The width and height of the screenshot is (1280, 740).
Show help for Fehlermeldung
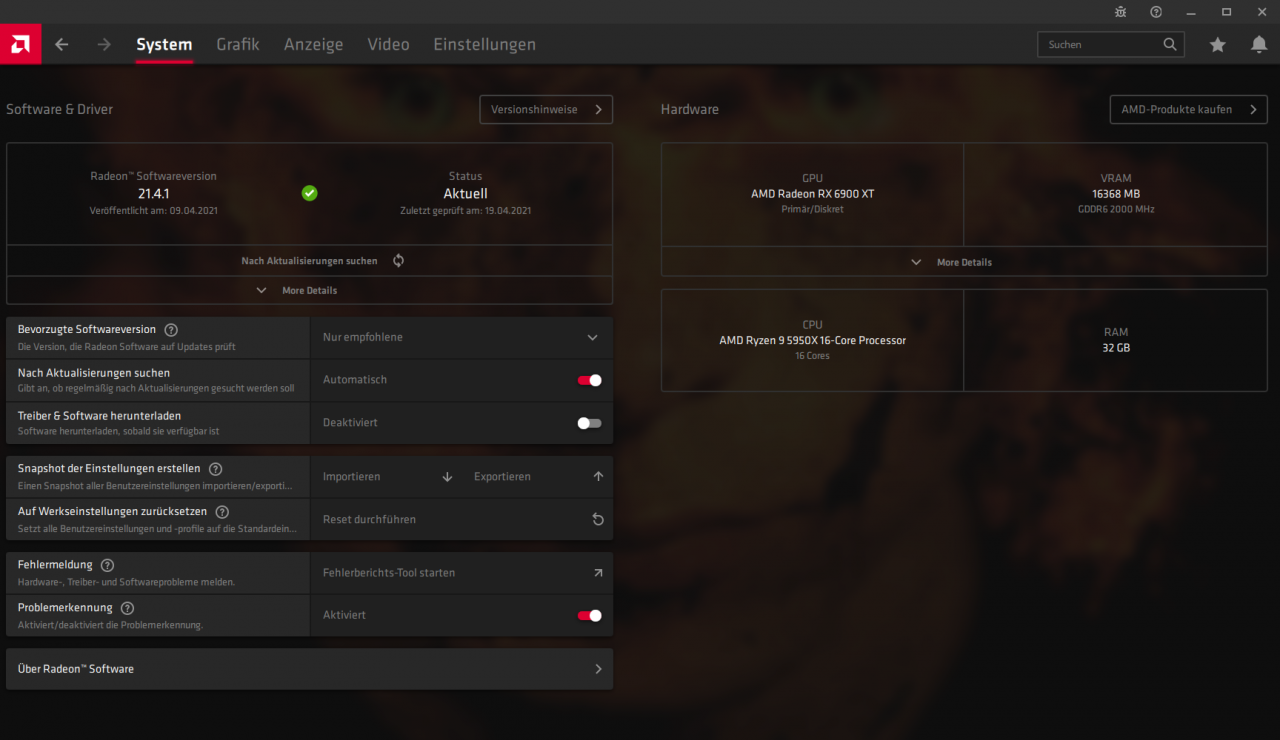(107, 565)
